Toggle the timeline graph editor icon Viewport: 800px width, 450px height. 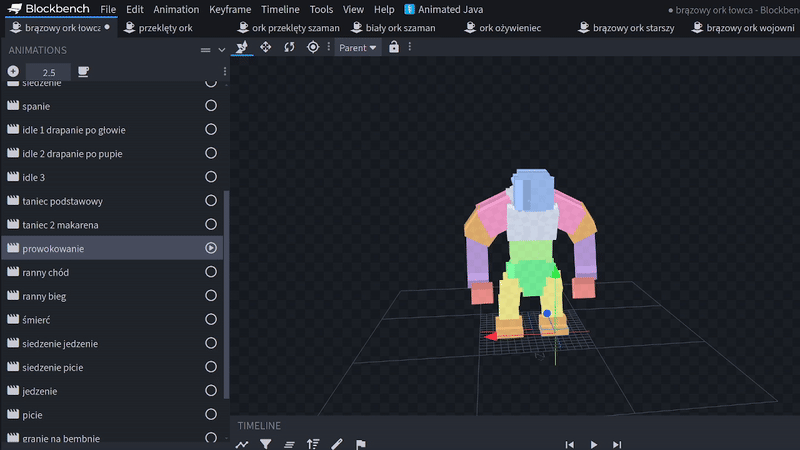(x=242, y=444)
